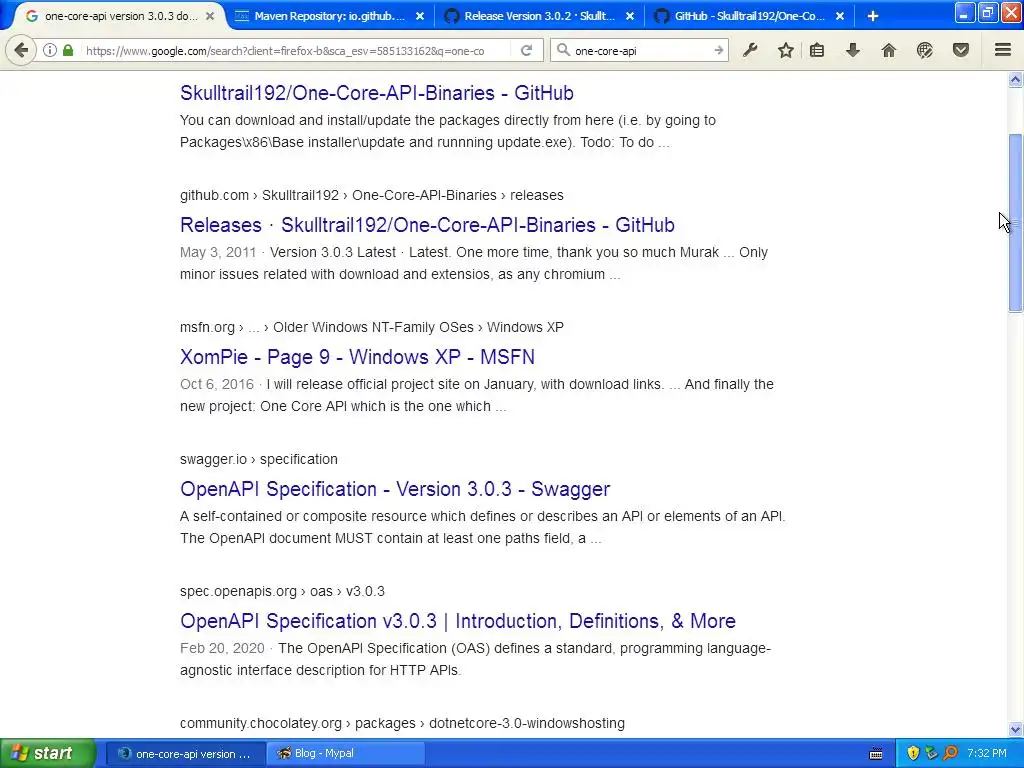Open Releases · Skulltrail192/One-Core-API-Binaries link
The height and width of the screenshot is (768, 1024).
click(427, 225)
